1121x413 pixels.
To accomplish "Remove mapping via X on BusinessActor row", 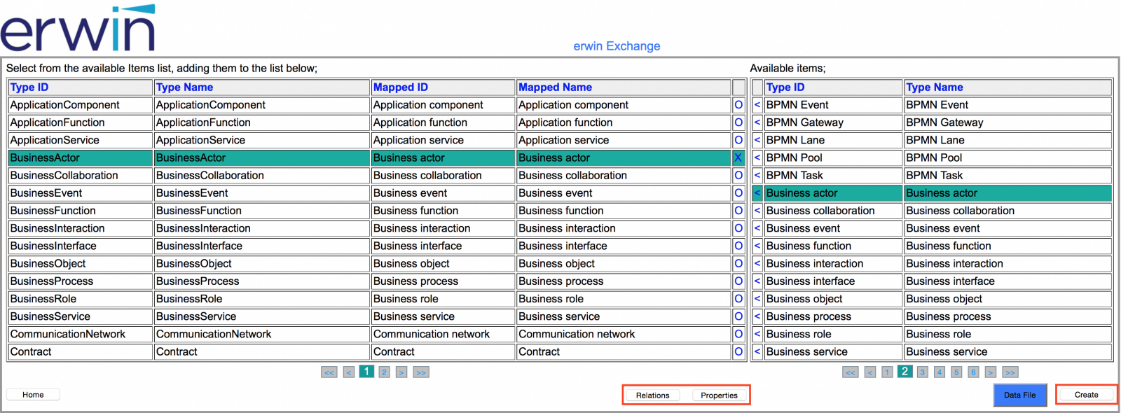I will pyautogui.click(x=739, y=158).
